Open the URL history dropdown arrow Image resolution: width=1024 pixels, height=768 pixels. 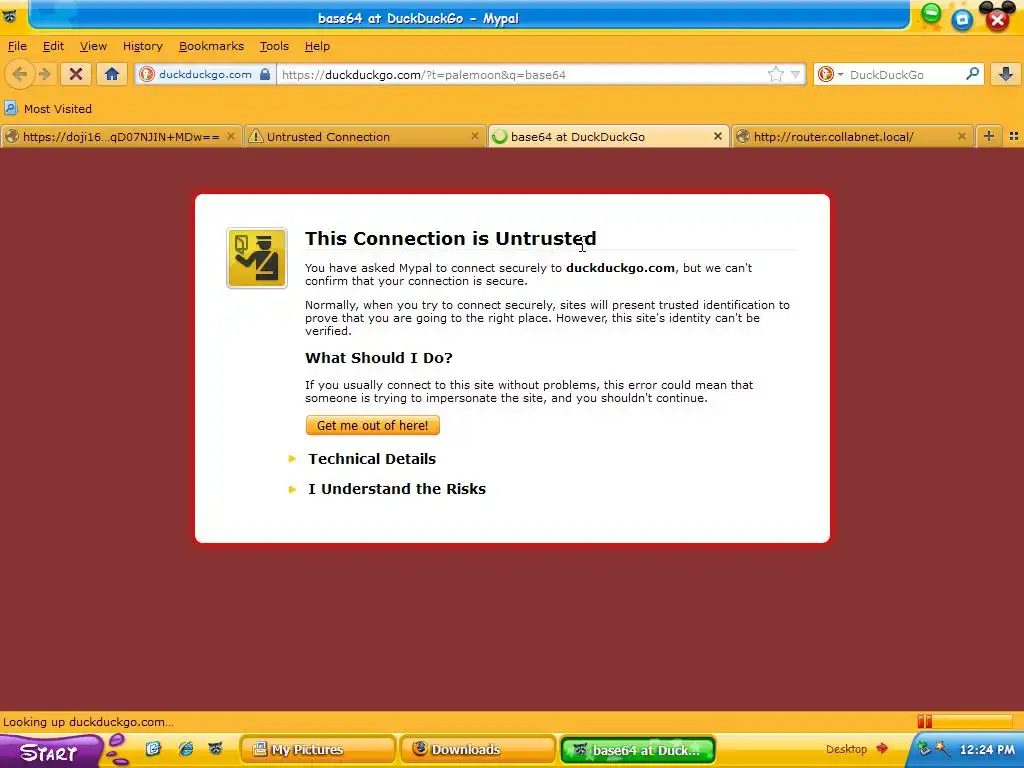coord(795,74)
